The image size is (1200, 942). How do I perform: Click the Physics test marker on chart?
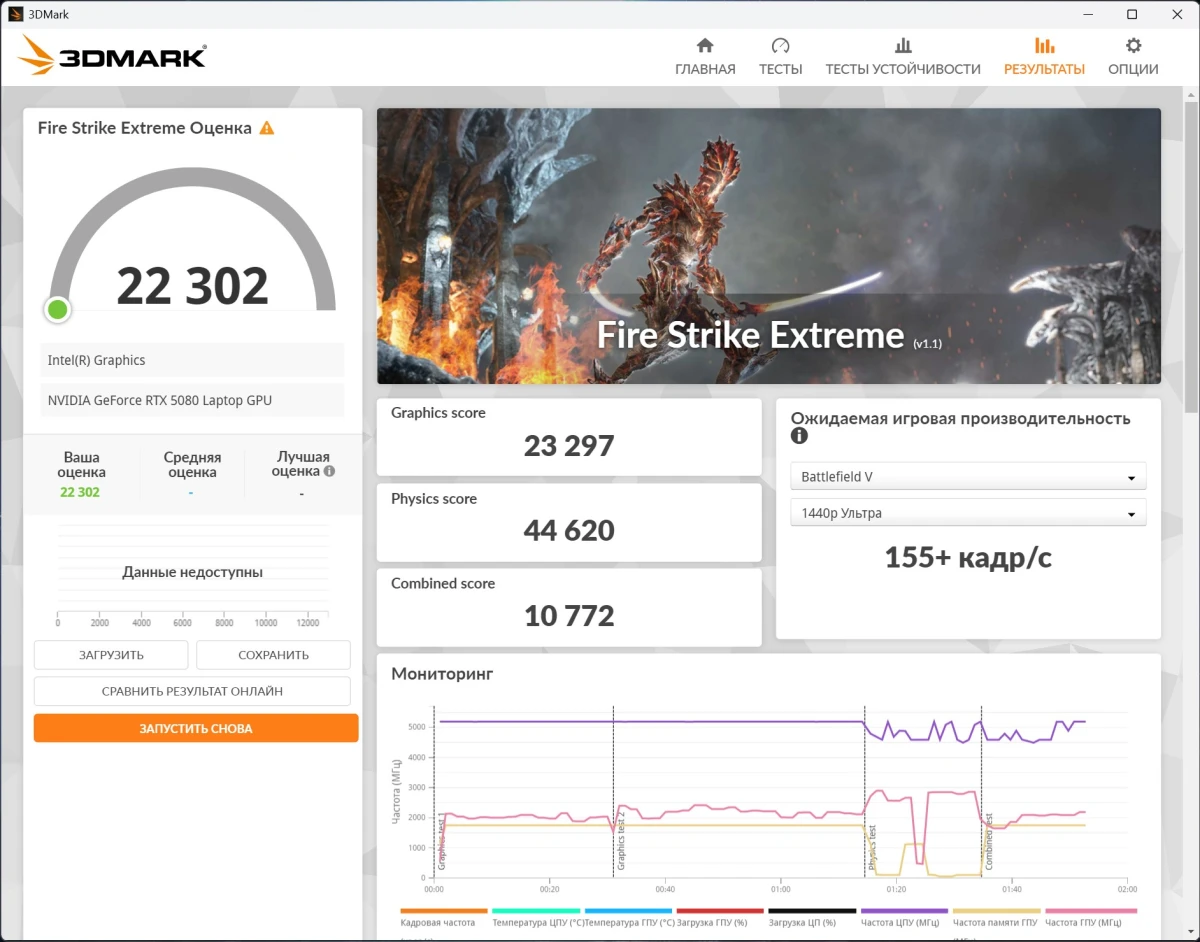tap(872, 846)
